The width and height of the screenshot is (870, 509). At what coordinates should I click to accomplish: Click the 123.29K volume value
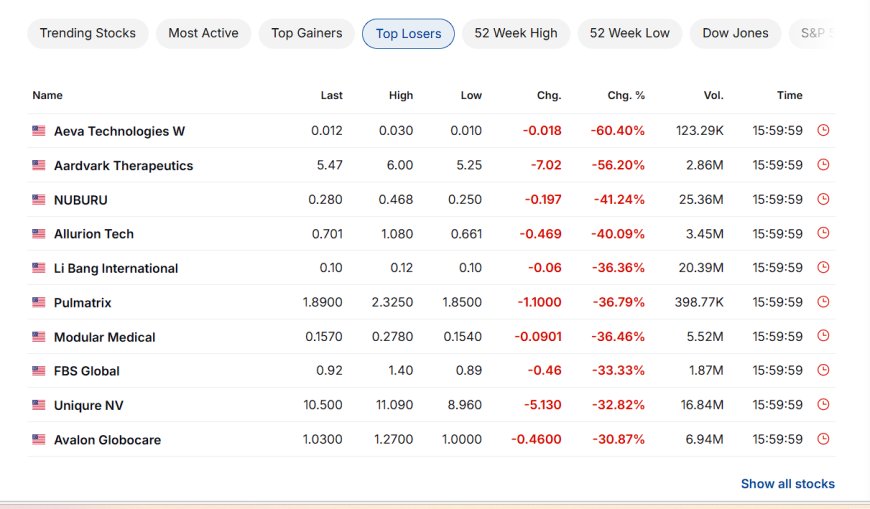click(x=700, y=131)
